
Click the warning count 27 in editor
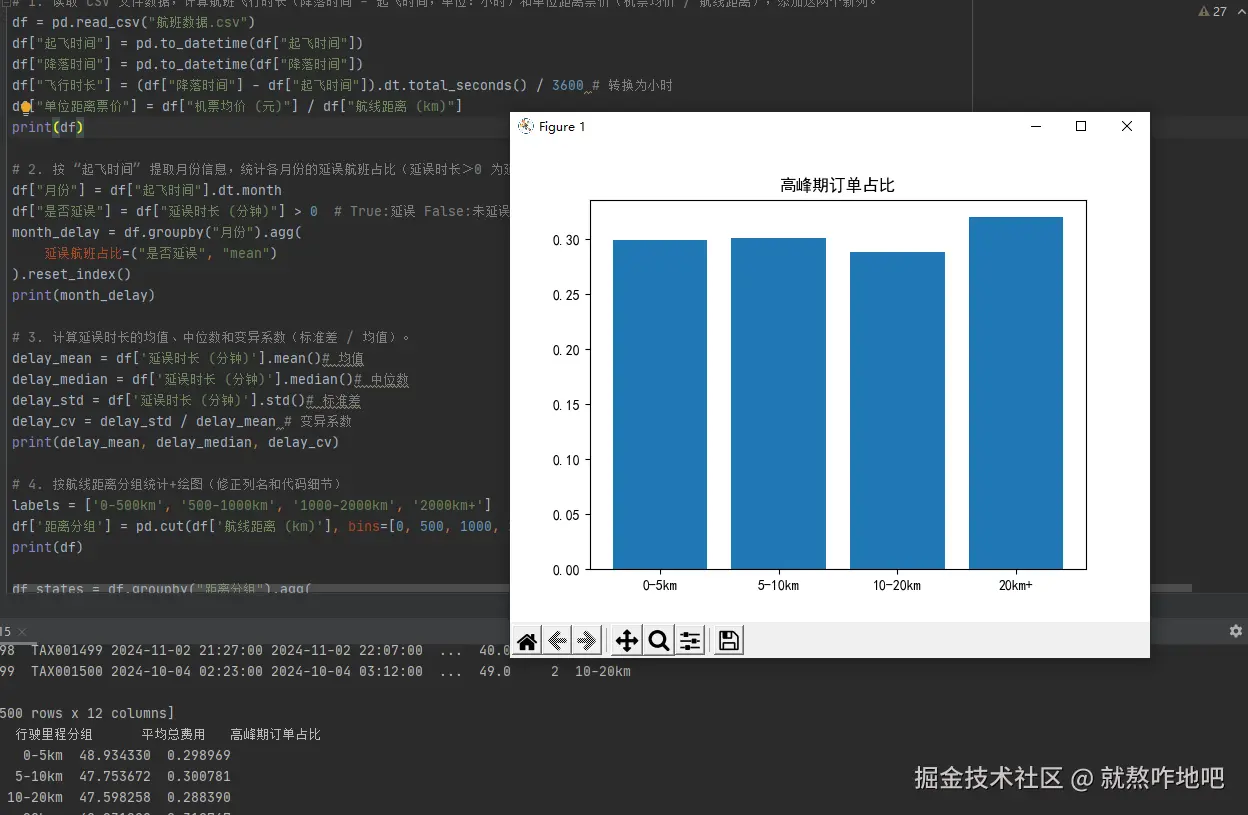1219,12
